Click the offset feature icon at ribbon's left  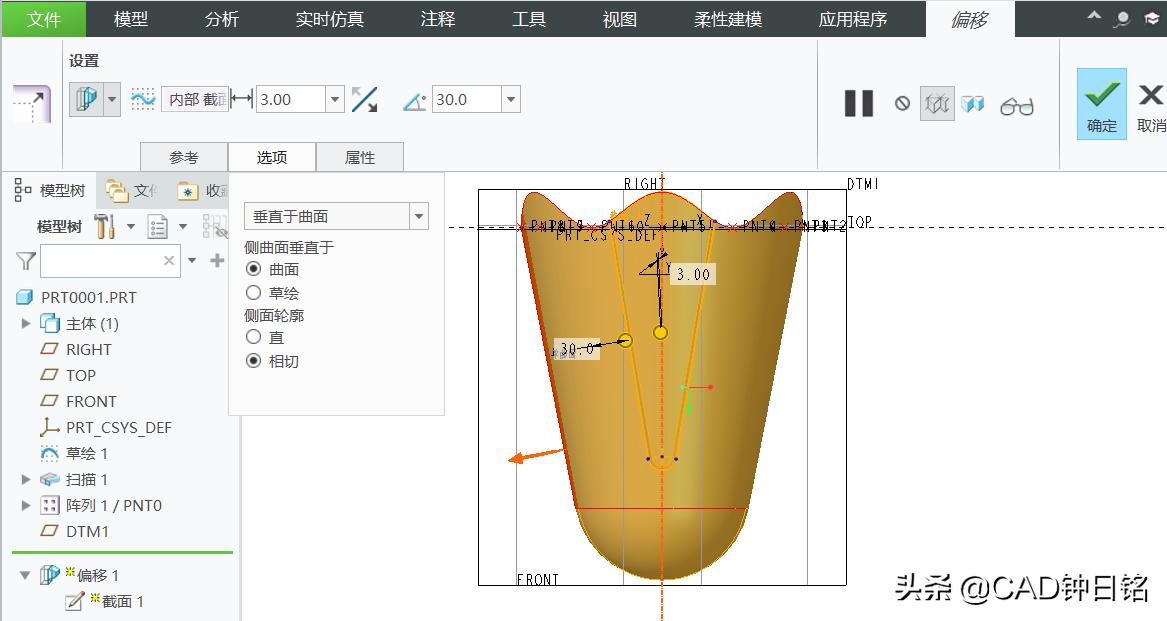32,104
